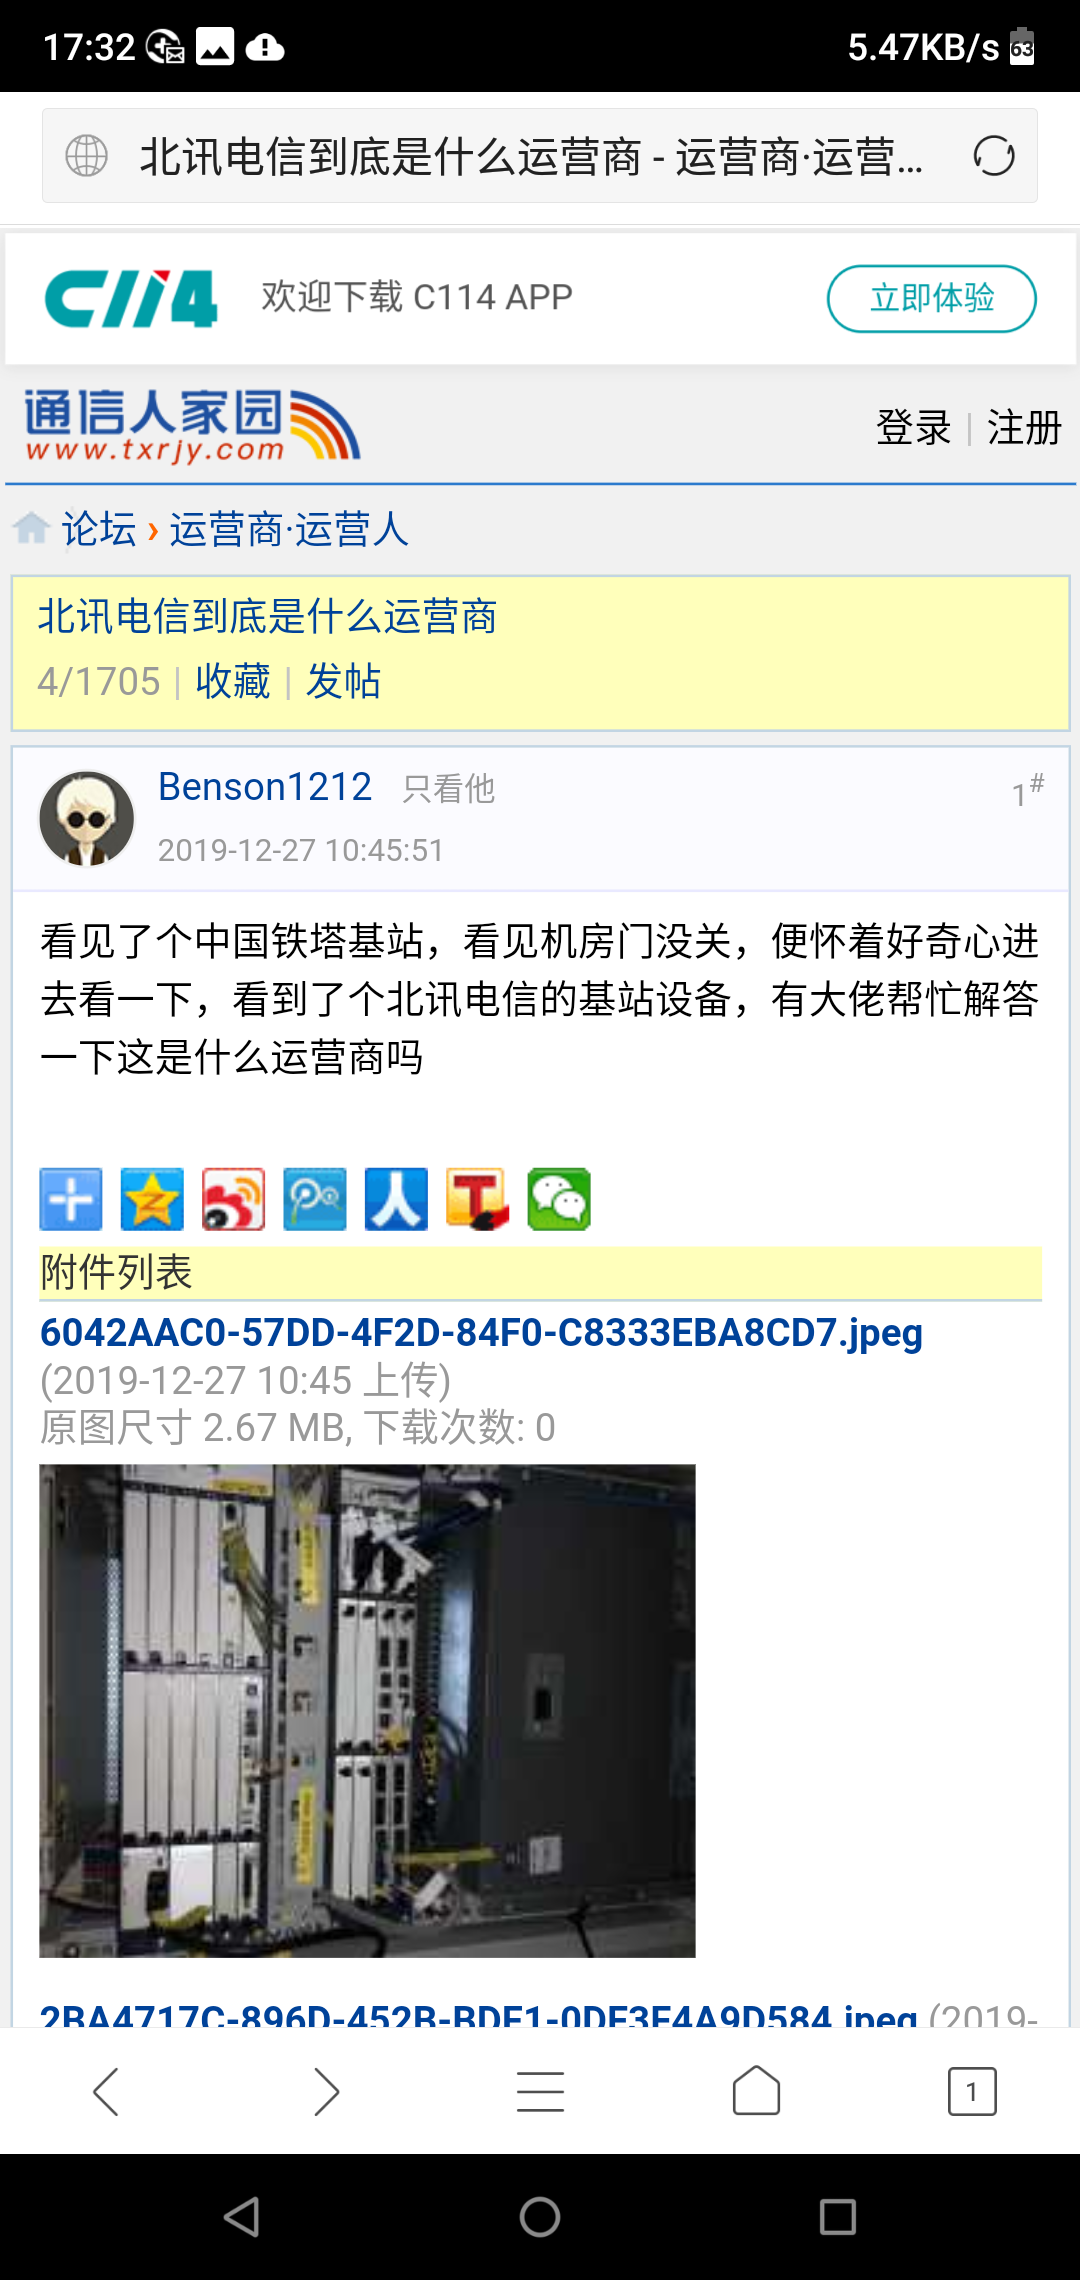Open the base station equipment photo thumbnail
Screen dimensions: 1080x2280
coord(367,1711)
